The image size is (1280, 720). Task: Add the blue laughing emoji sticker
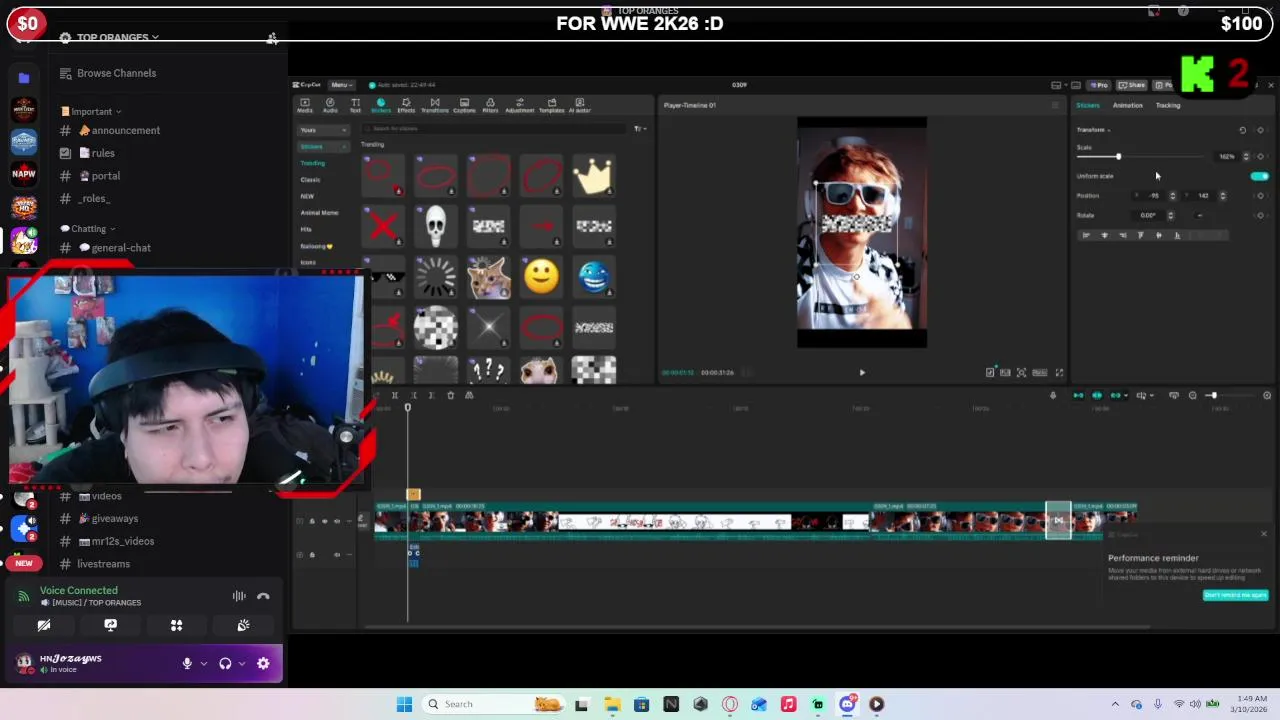[593, 277]
